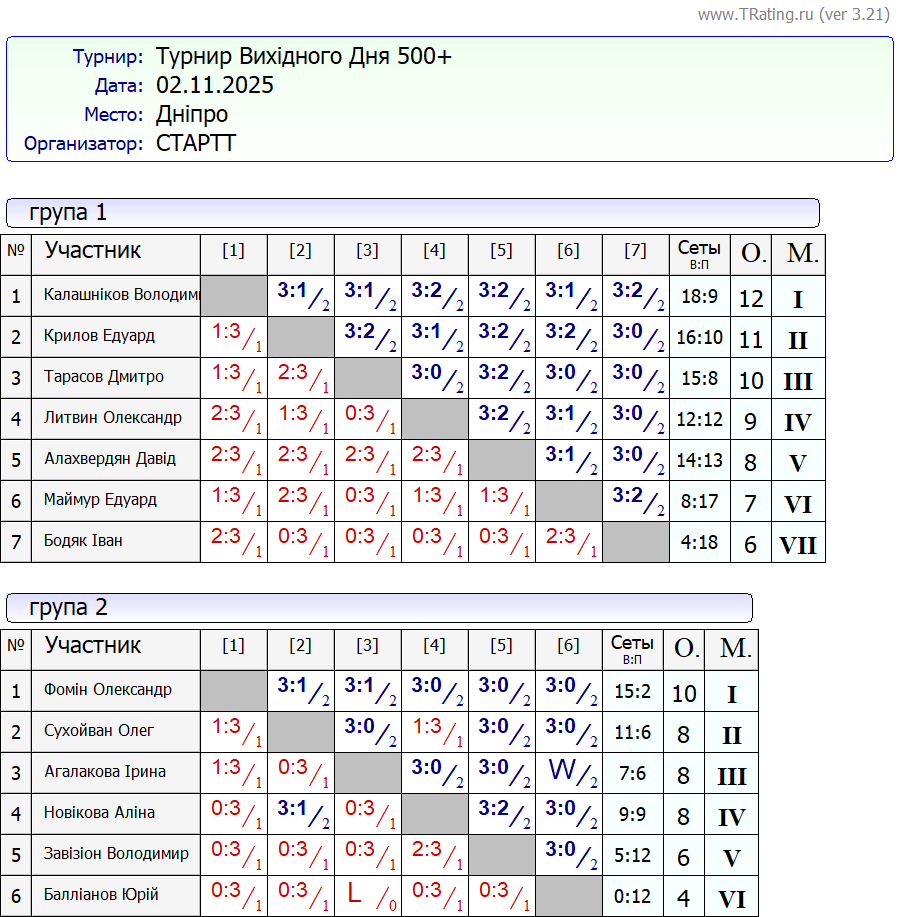The image size is (900, 917).
Task: Click the група 2 group header
Action: [x=68, y=607]
